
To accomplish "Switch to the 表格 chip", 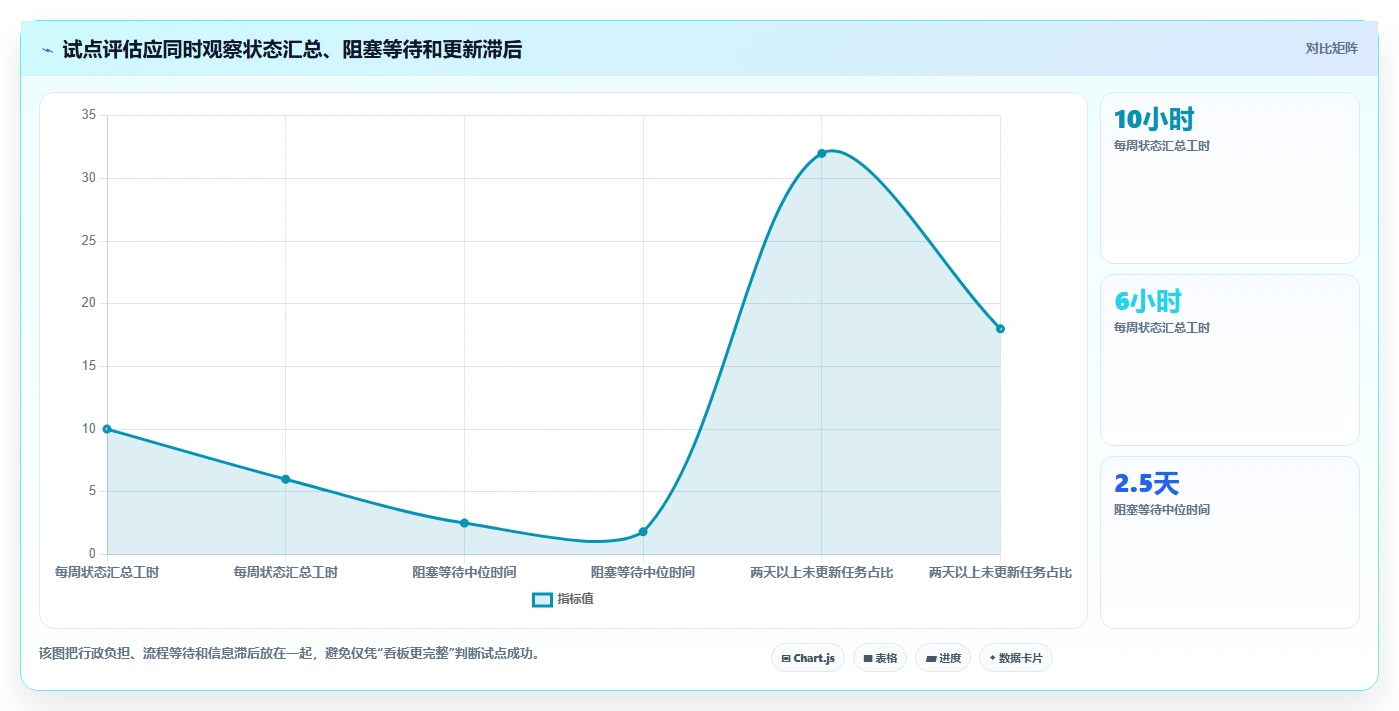I will 880,658.
